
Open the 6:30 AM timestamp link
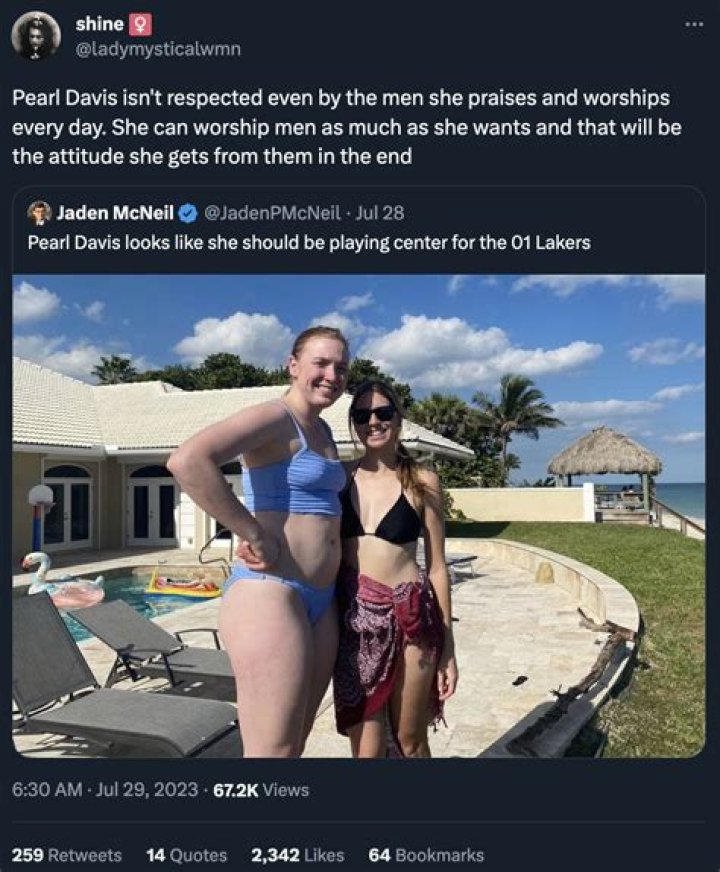coord(47,790)
